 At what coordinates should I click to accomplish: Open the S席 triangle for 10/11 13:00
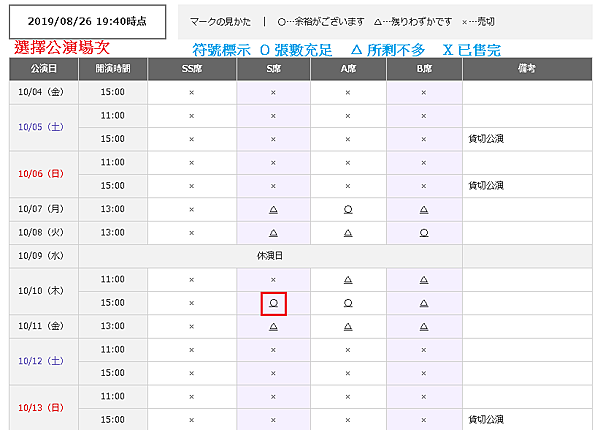(273, 327)
